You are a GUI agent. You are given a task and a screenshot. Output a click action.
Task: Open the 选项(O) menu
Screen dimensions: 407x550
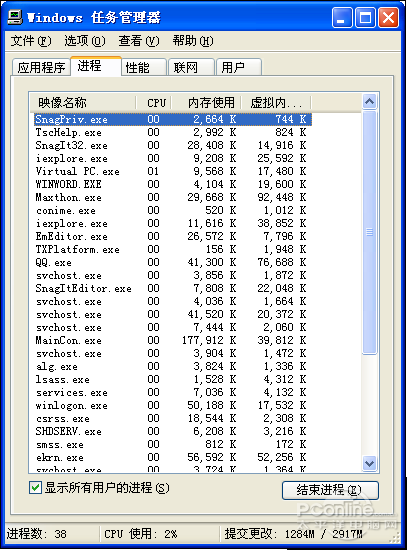pos(85,41)
